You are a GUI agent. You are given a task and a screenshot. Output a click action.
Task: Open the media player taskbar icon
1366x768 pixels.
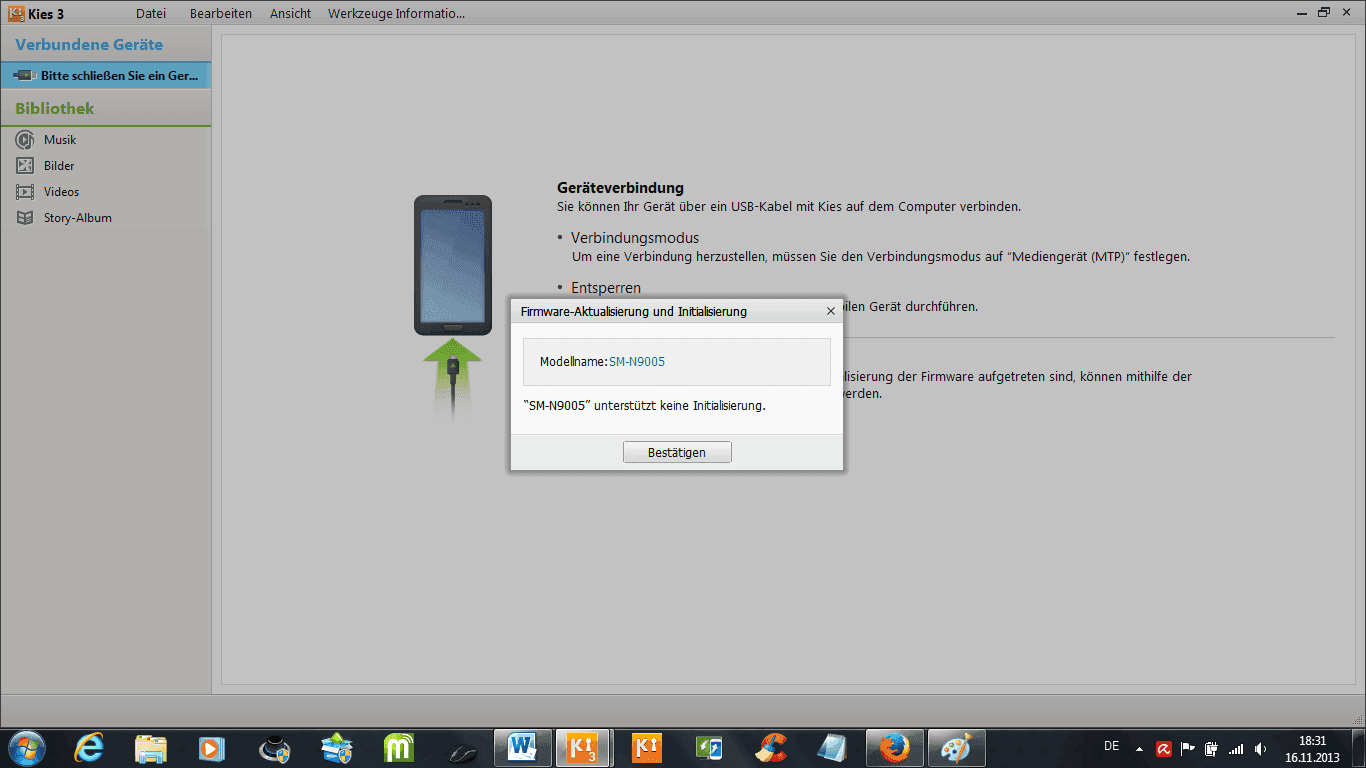pyautogui.click(x=213, y=748)
